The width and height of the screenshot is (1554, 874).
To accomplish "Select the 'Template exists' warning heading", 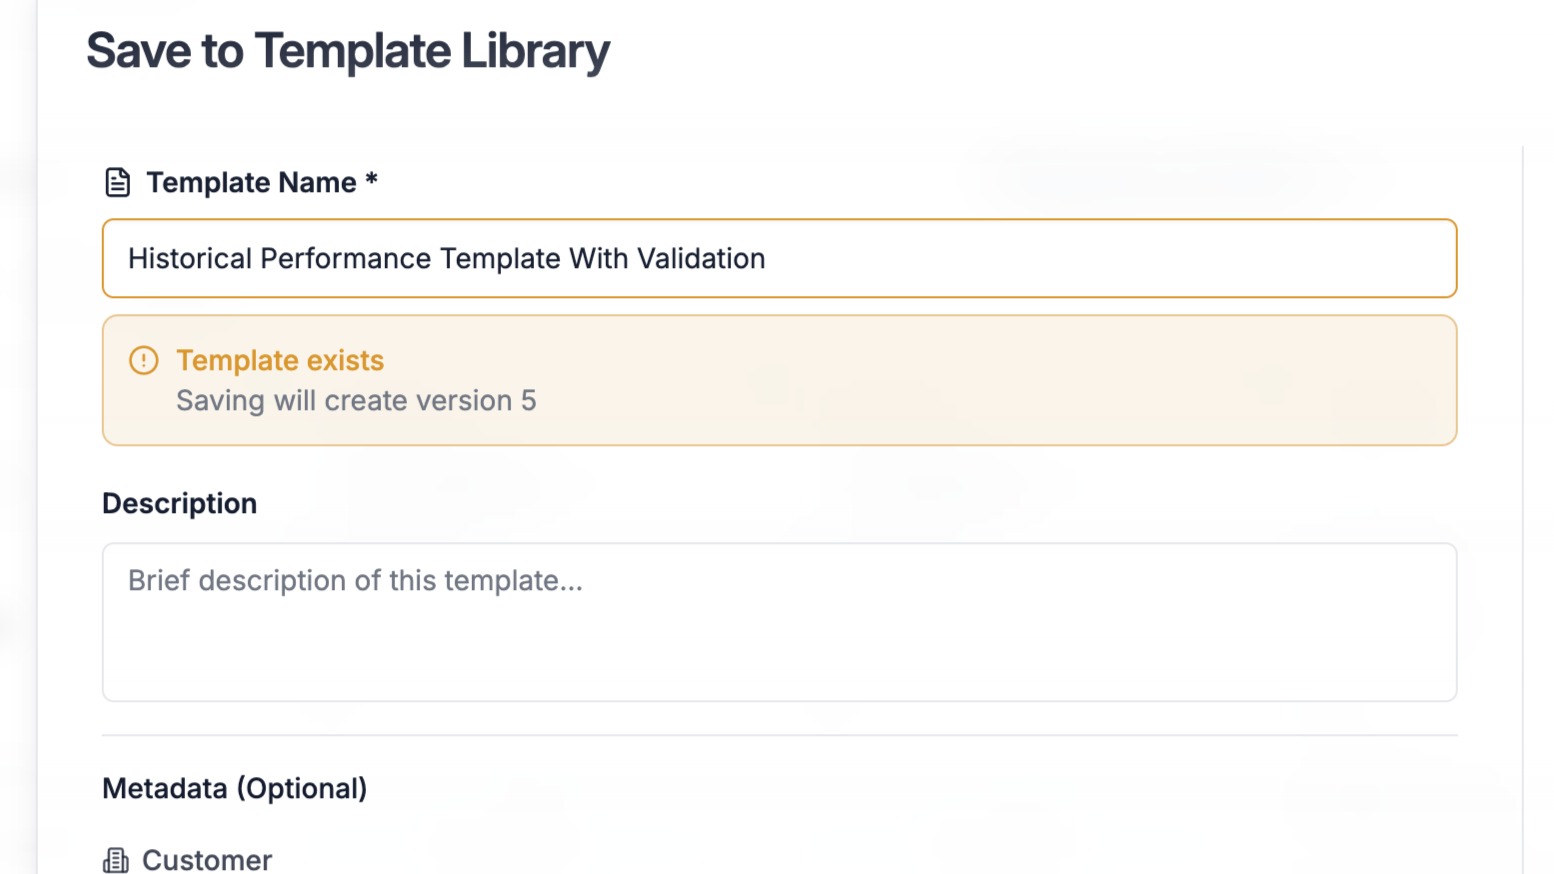I will (x=280, y=360).
